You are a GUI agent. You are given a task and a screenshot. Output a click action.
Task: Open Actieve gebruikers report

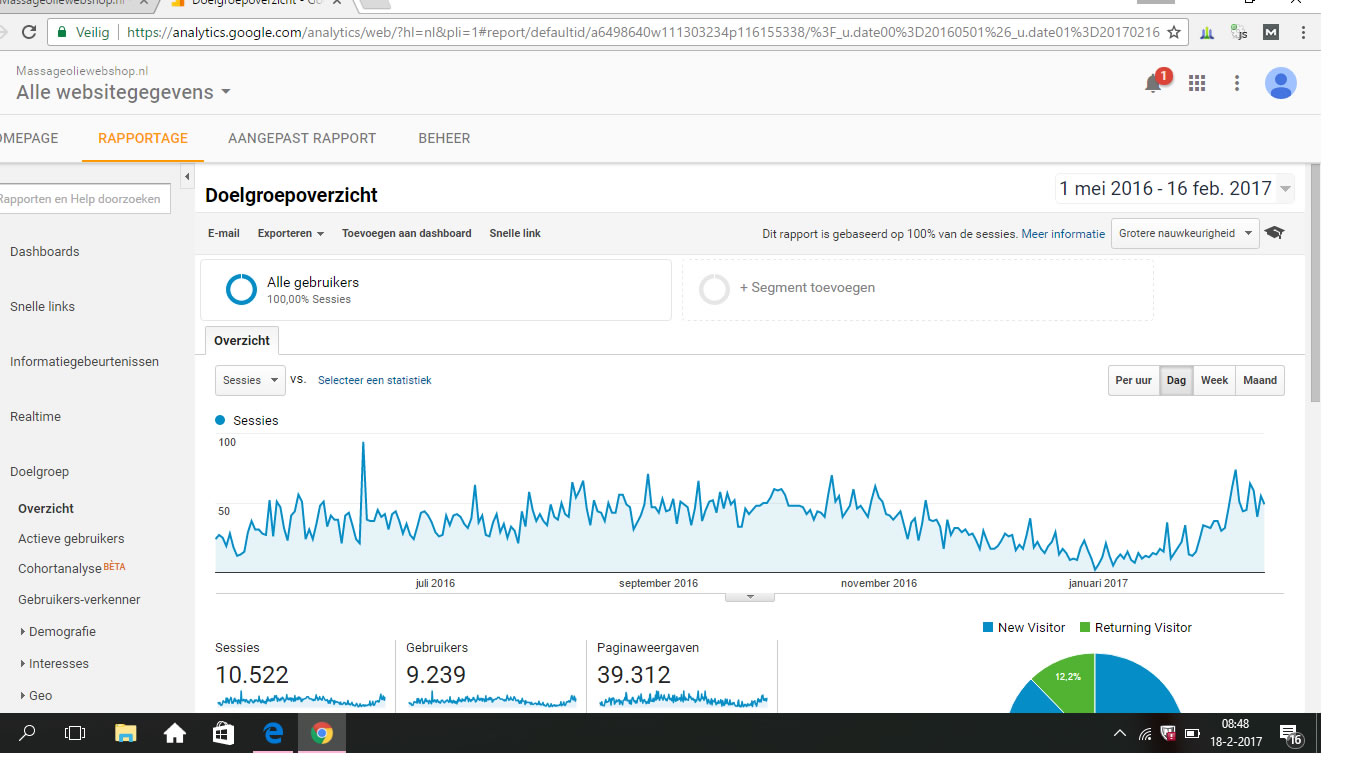pyautogui.click(x=71, y=539)
